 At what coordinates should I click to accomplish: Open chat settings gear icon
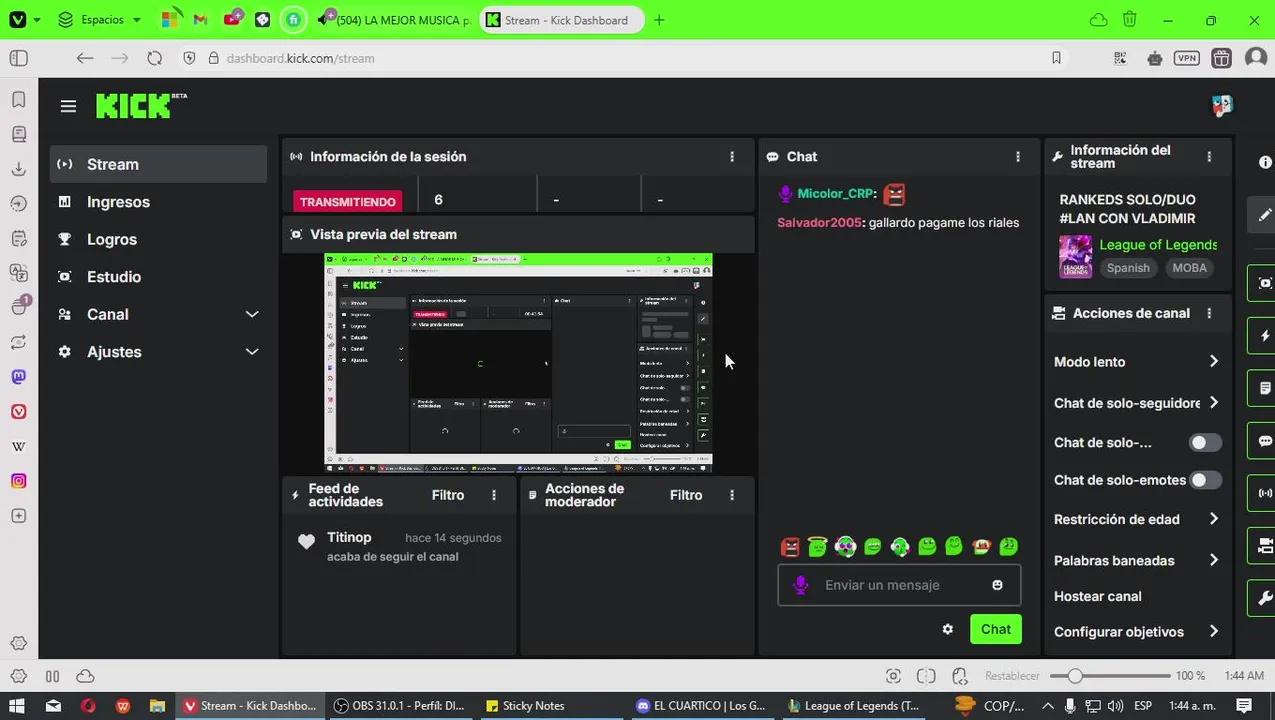pos(947,629)
